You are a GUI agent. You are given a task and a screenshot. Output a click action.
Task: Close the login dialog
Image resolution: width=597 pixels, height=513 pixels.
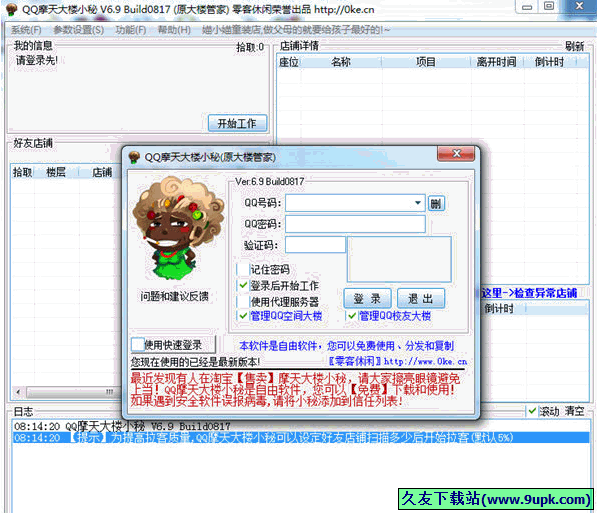pyautogui.click(x=456, y=153)
